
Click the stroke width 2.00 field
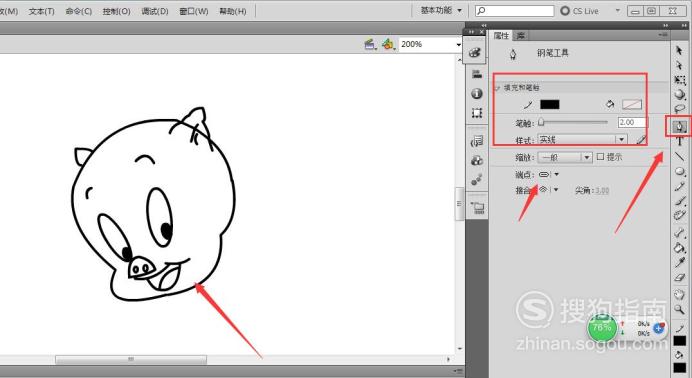click(x=632, y=122)
